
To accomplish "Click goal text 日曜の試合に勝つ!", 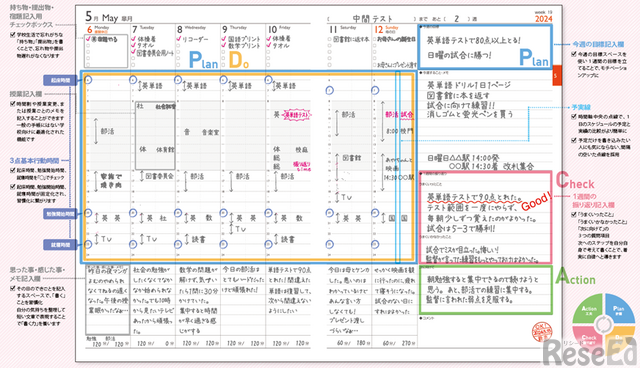I will (460, 55).
